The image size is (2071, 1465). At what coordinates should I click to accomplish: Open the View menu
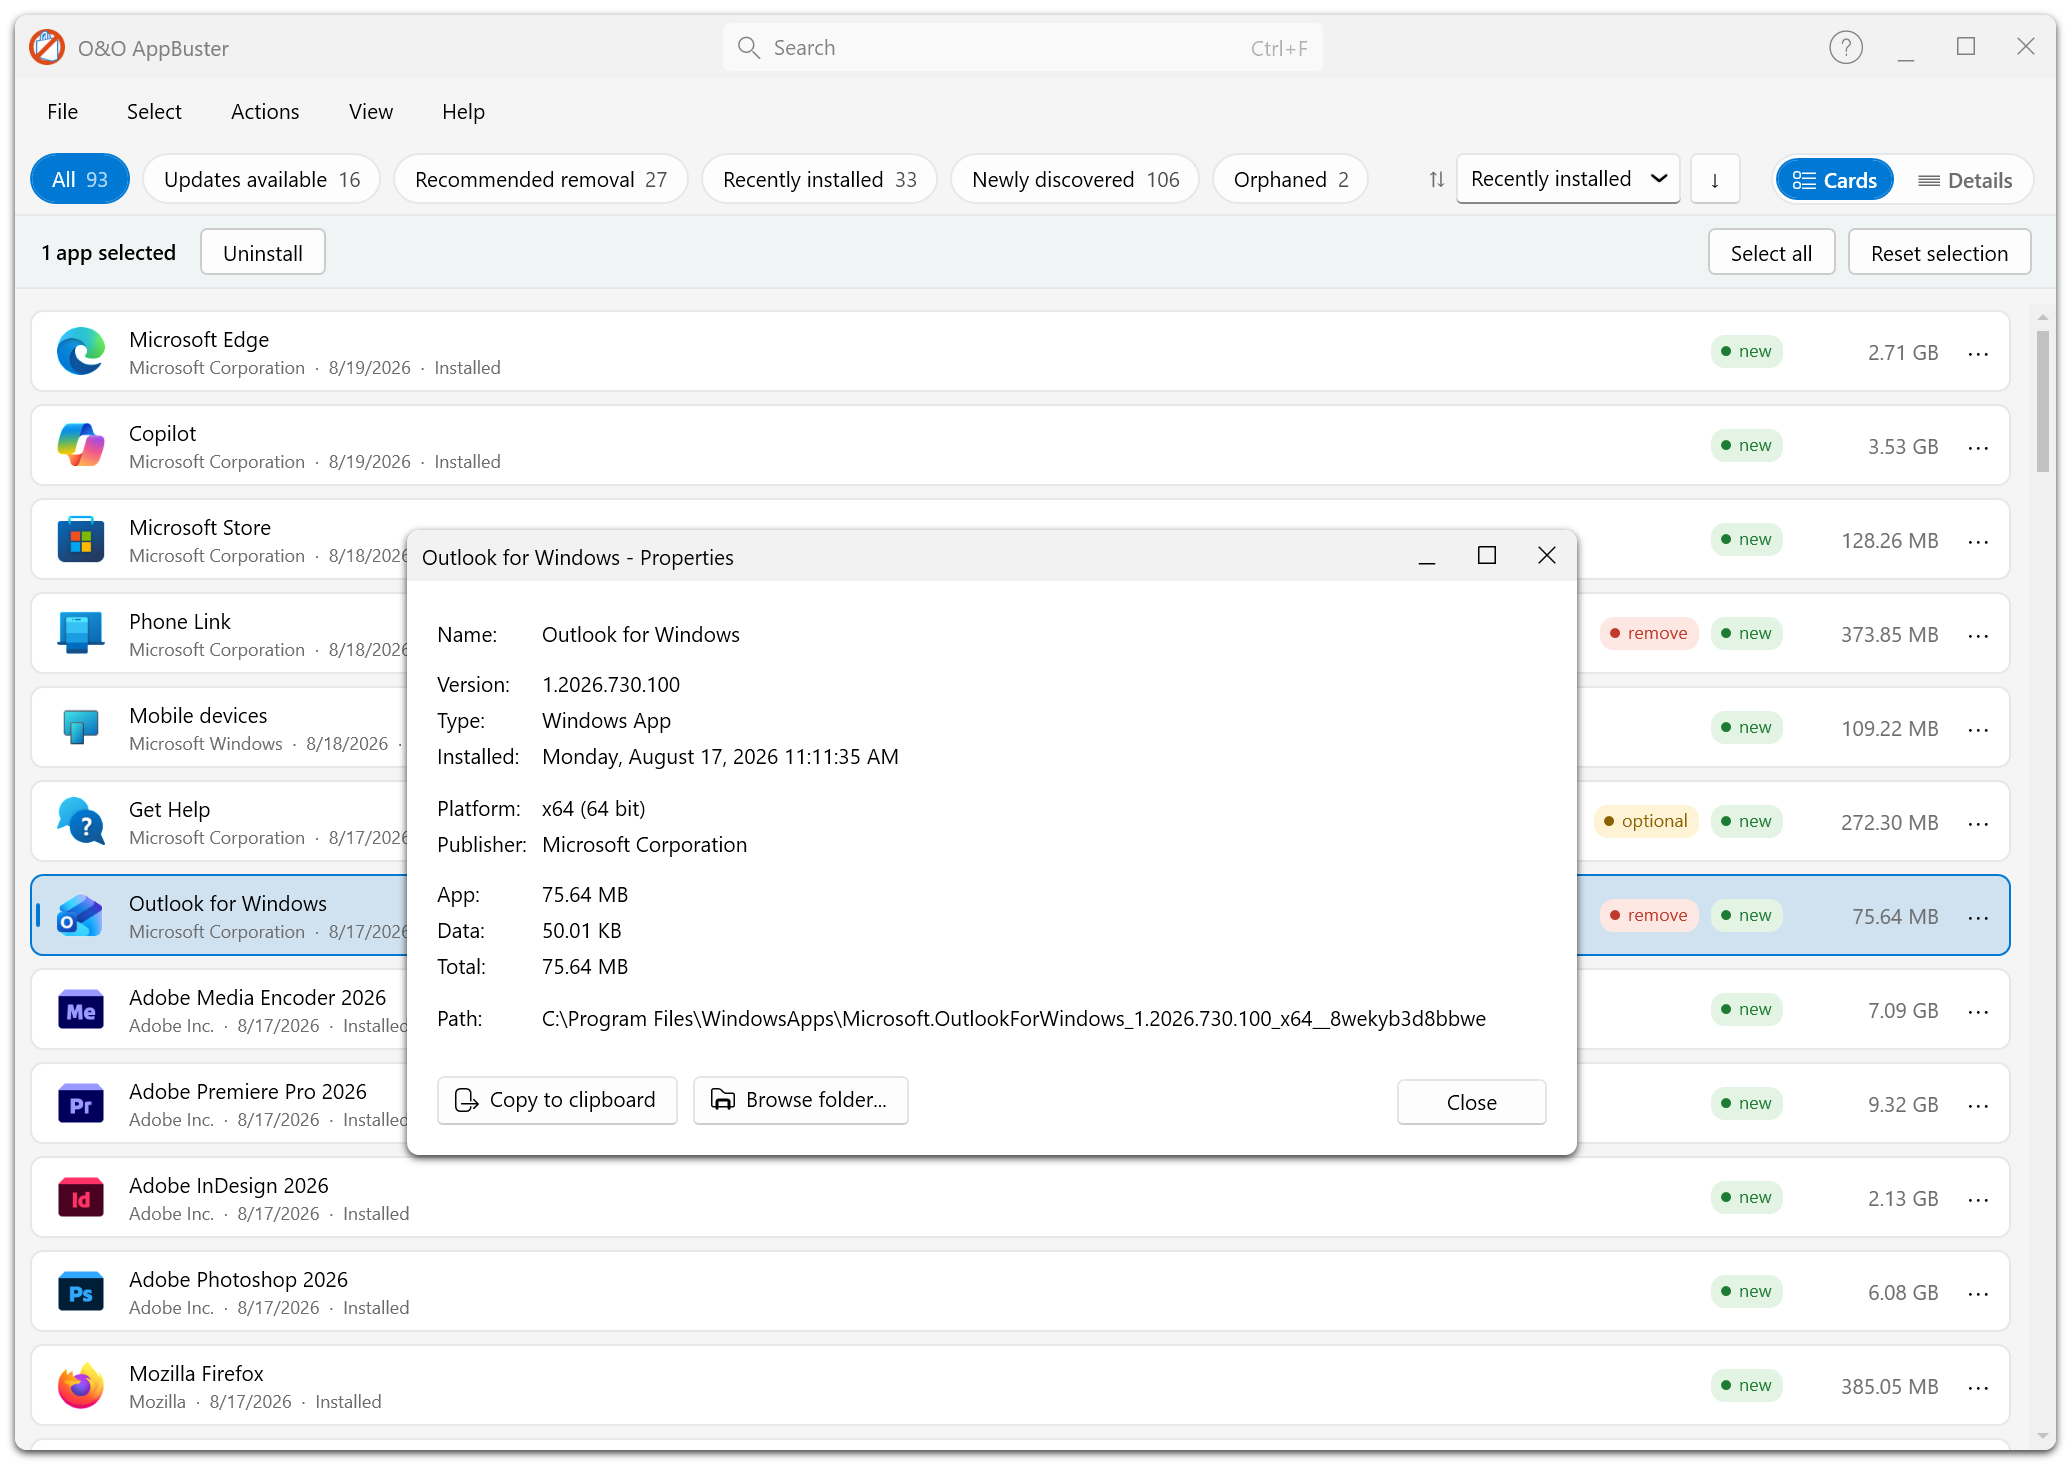pos(371,112)
